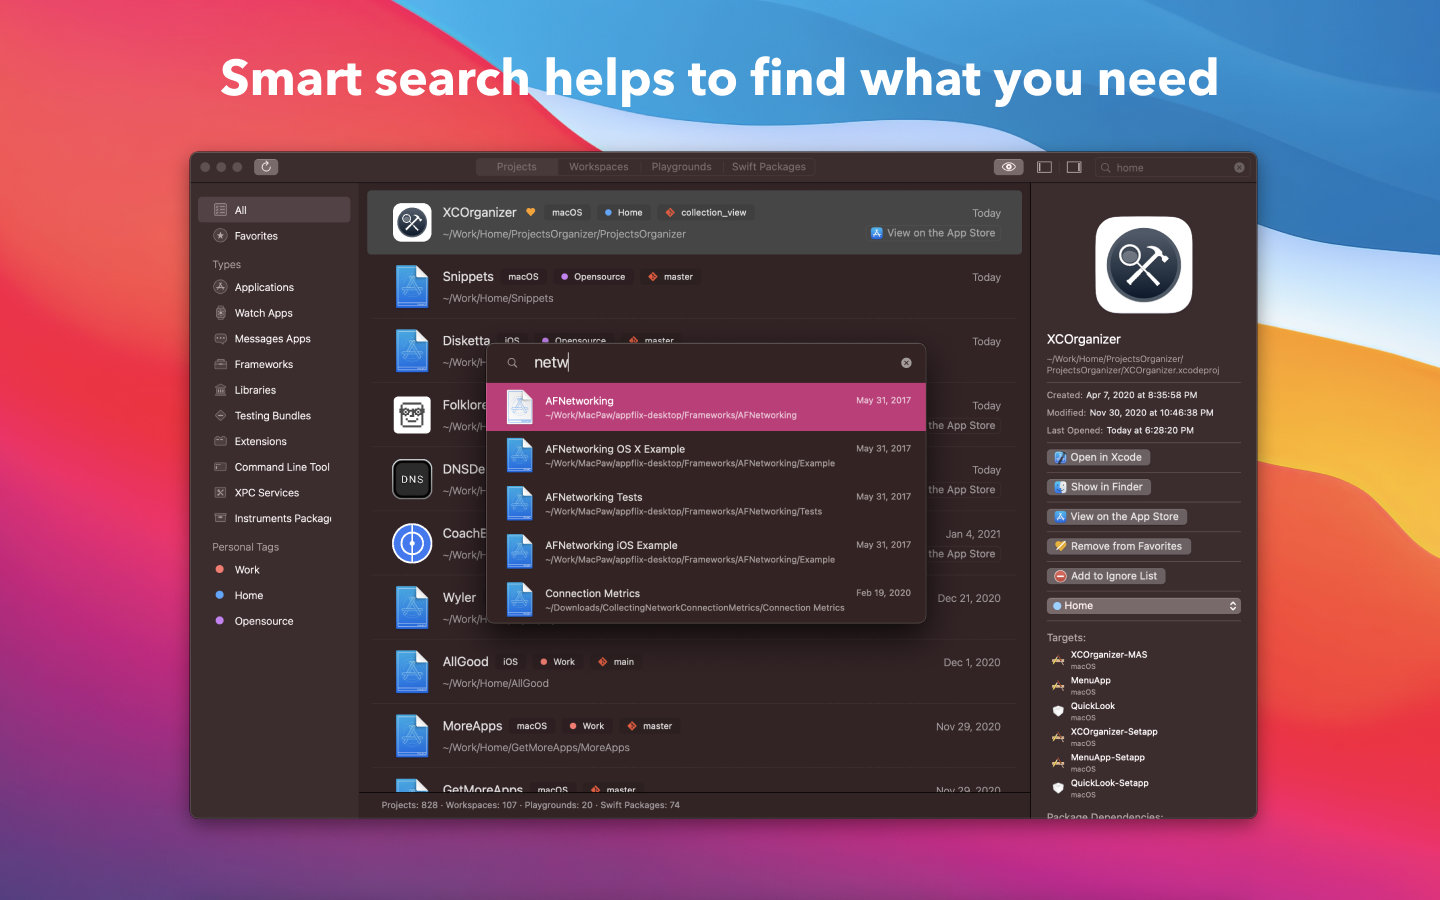Select the XCOrganizer-MAS target
The width and height of the screenshot is (1440, 900).
[1108, 659]
